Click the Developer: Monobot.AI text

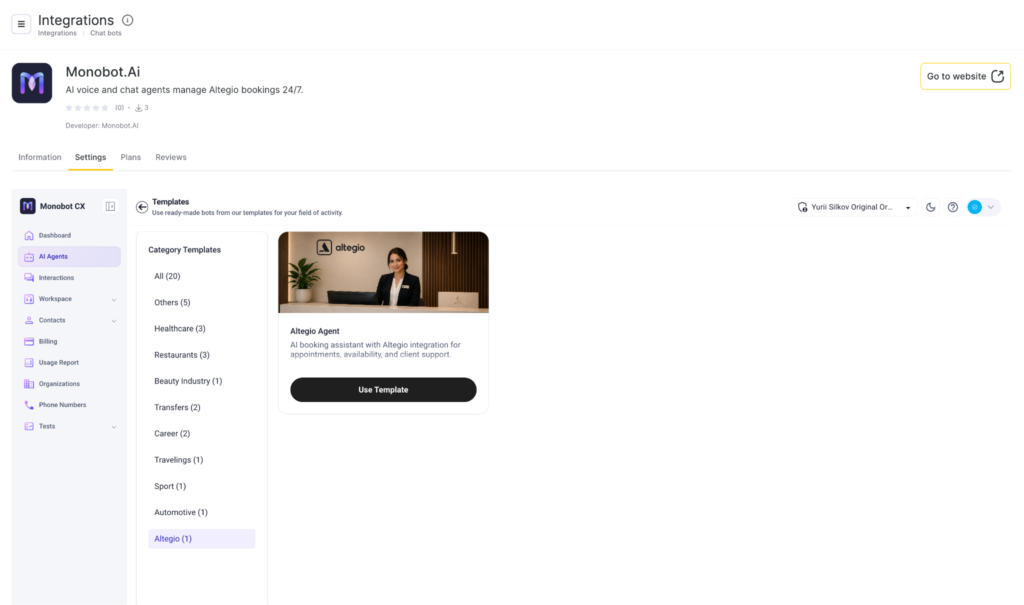point(102,125)
